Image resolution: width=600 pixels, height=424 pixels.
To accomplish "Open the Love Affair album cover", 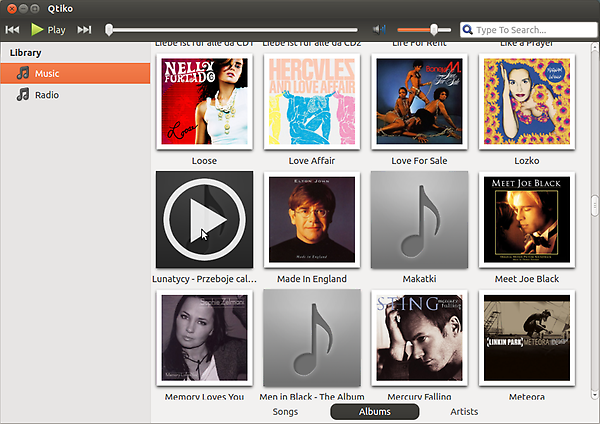I will tap(312, 101).
